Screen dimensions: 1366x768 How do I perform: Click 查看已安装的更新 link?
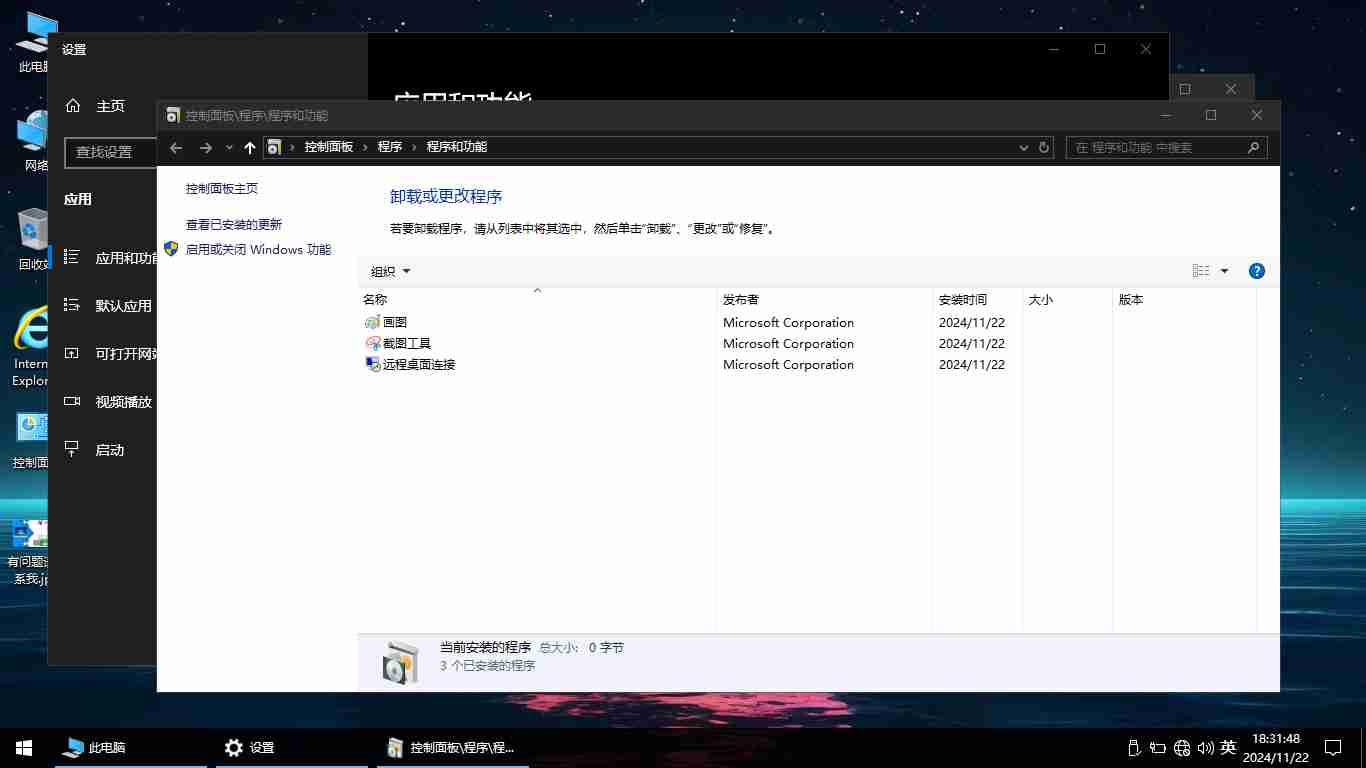pyautogui.click(x=233, y=225)
